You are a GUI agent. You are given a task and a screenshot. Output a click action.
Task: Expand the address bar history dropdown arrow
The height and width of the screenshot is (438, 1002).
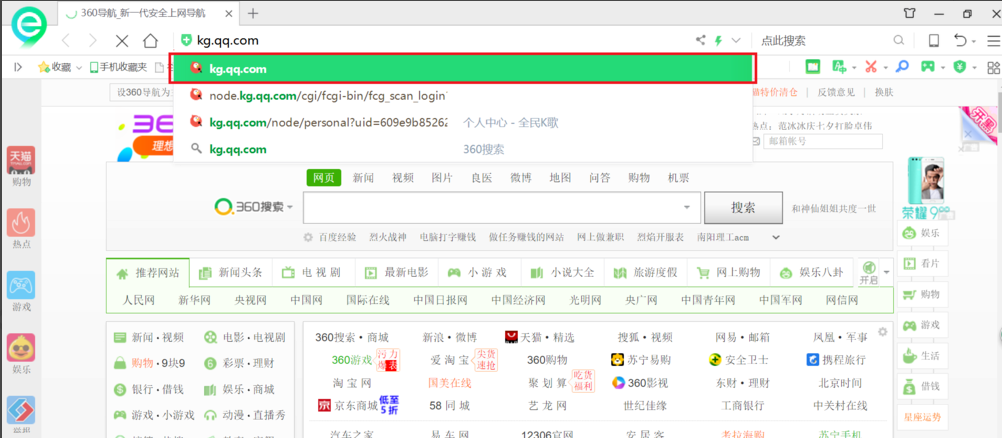tap(736, 41)
